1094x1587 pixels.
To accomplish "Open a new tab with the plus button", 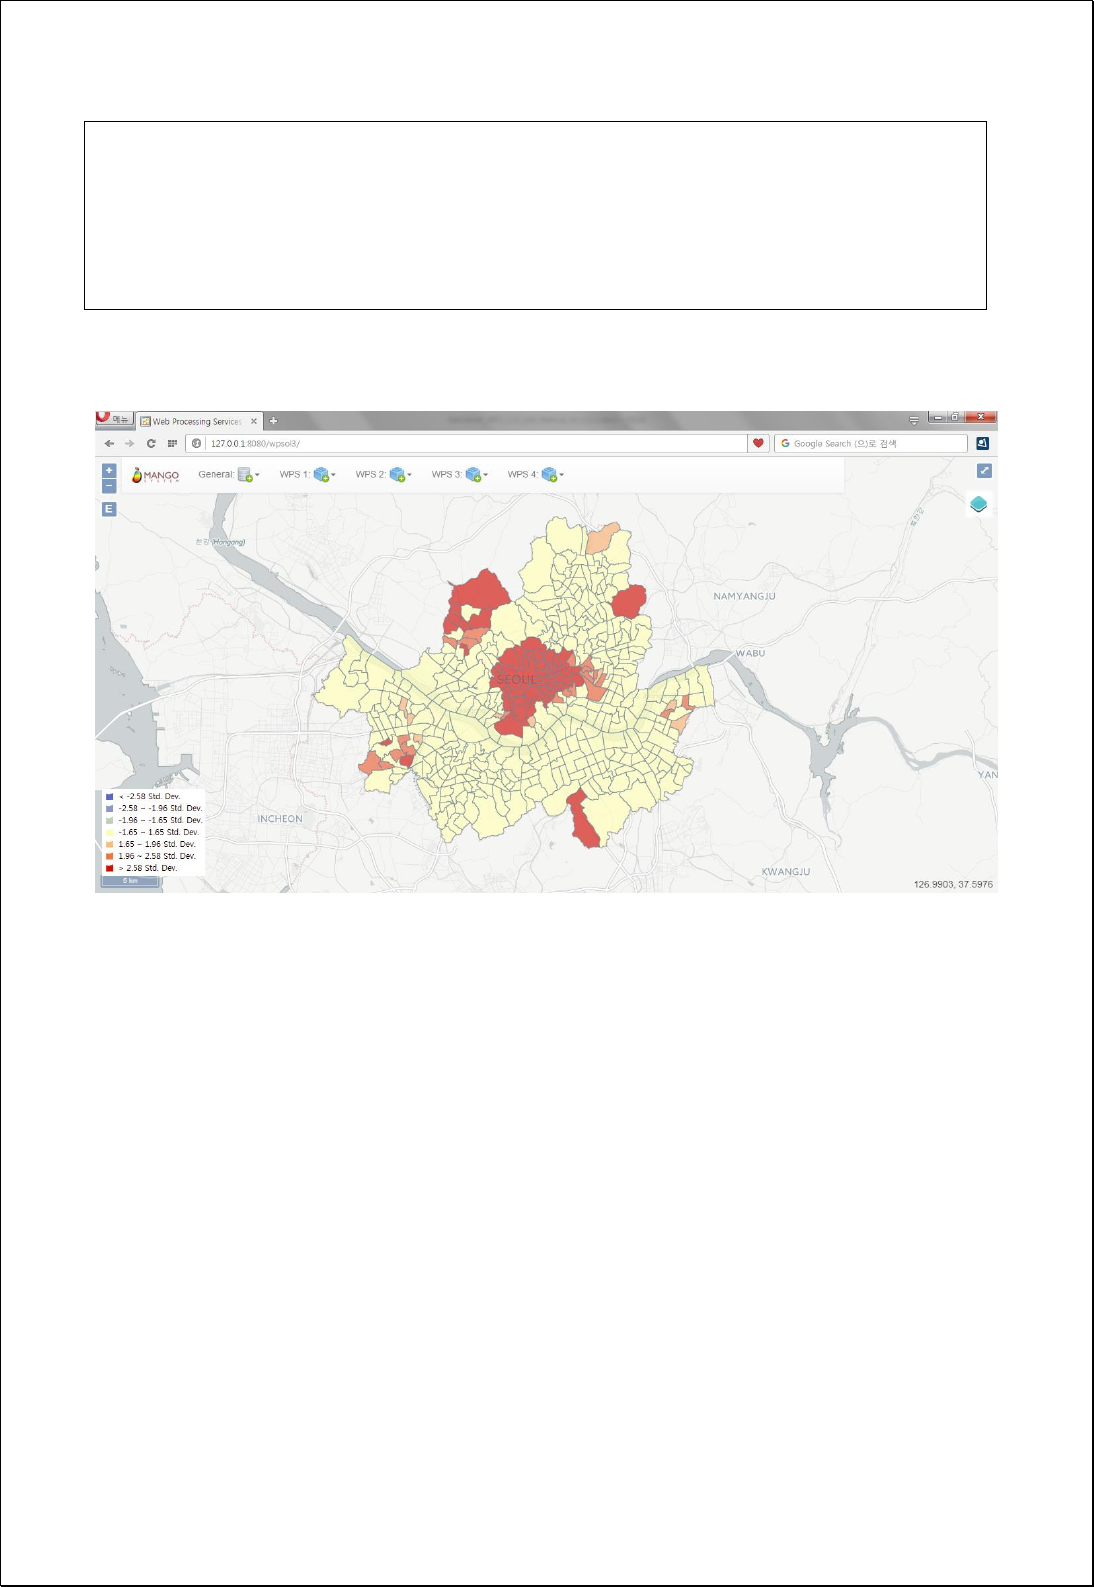I will pos(274,421).
